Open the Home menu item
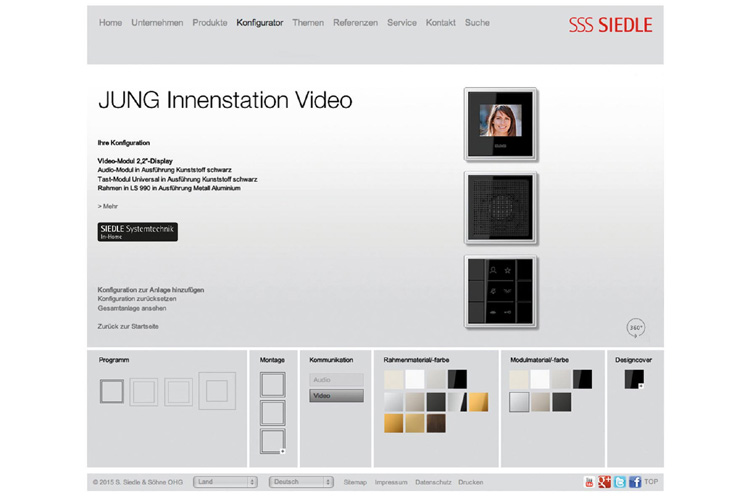This screenshot has width=750, height=500. tap(110, 22)
